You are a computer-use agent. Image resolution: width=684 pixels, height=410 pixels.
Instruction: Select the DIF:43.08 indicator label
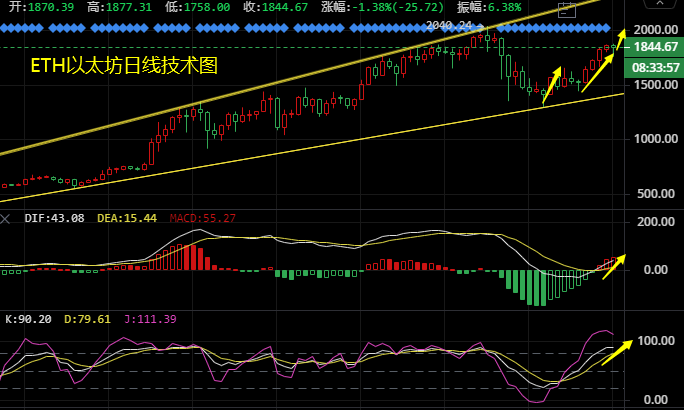[x=49, y=218]
